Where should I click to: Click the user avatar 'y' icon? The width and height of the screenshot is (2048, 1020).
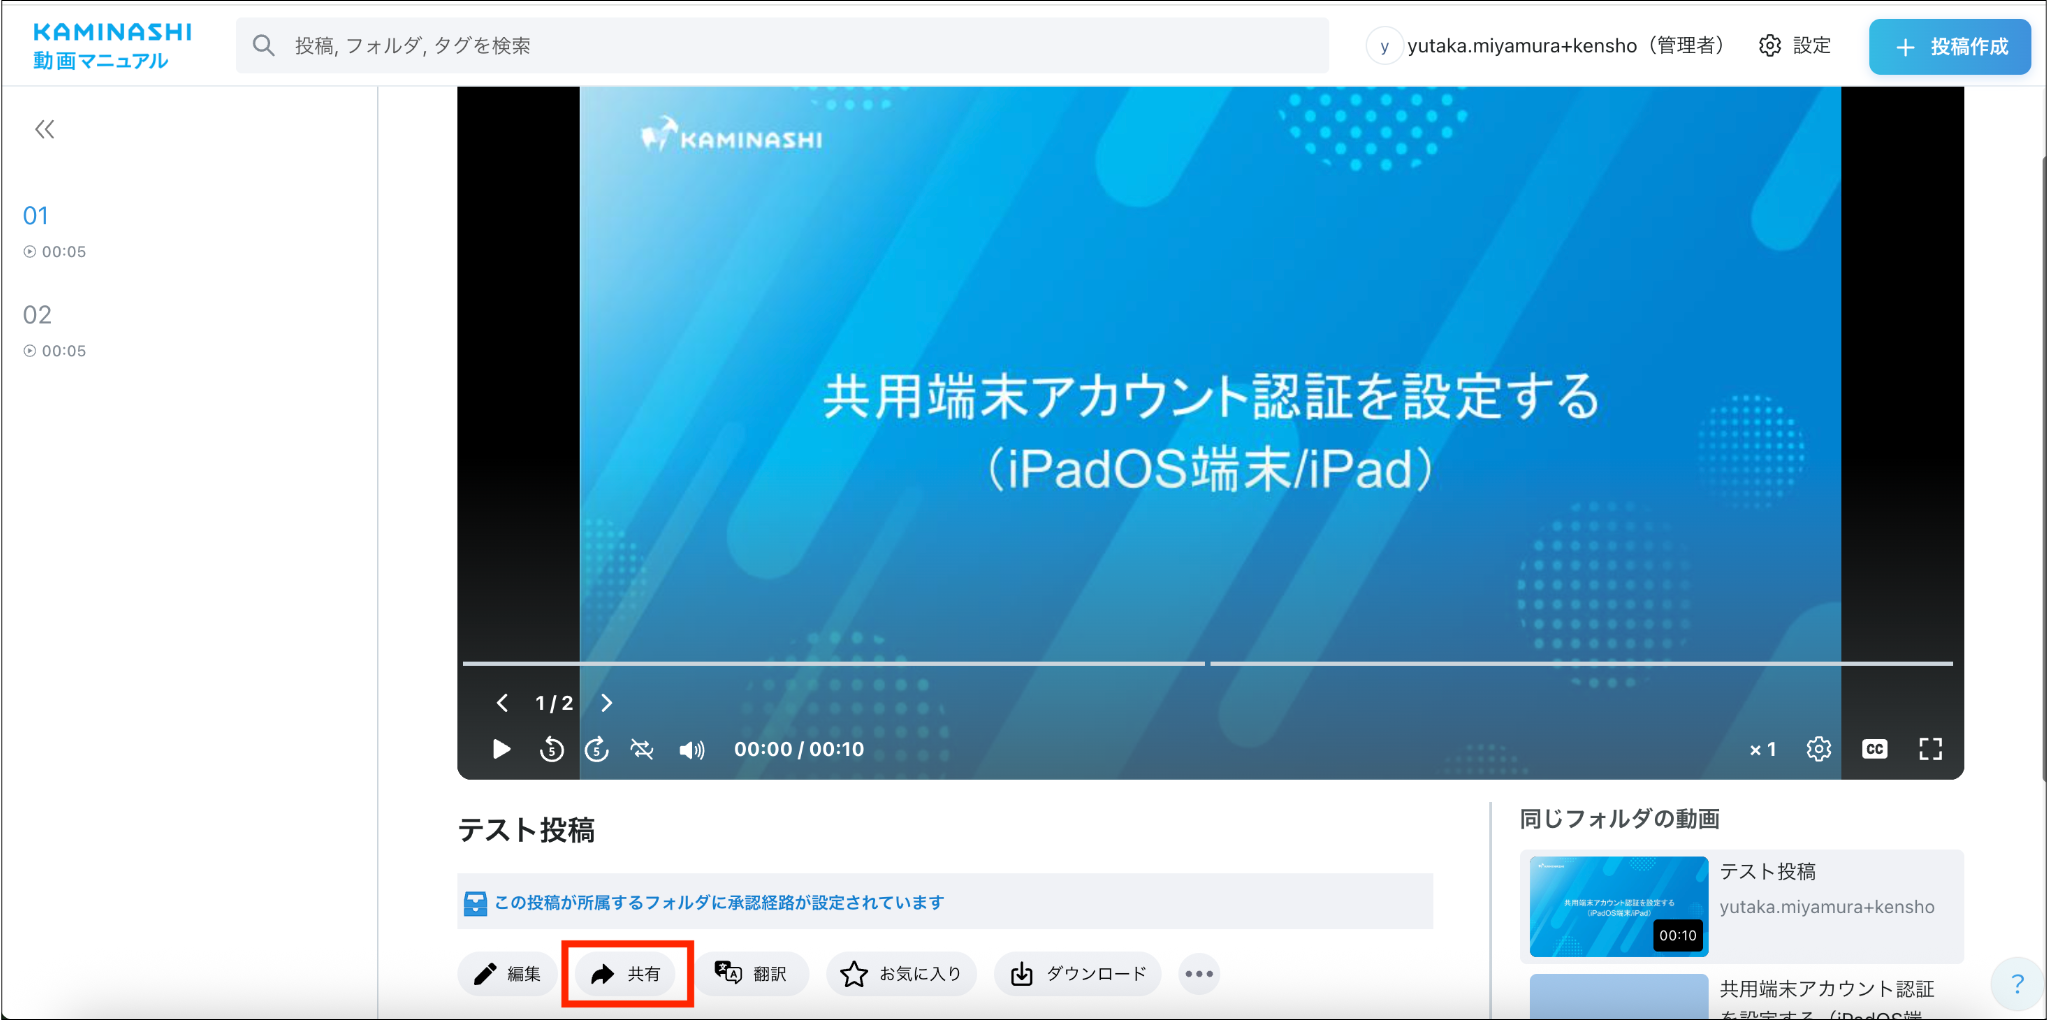pos(1384,47)
